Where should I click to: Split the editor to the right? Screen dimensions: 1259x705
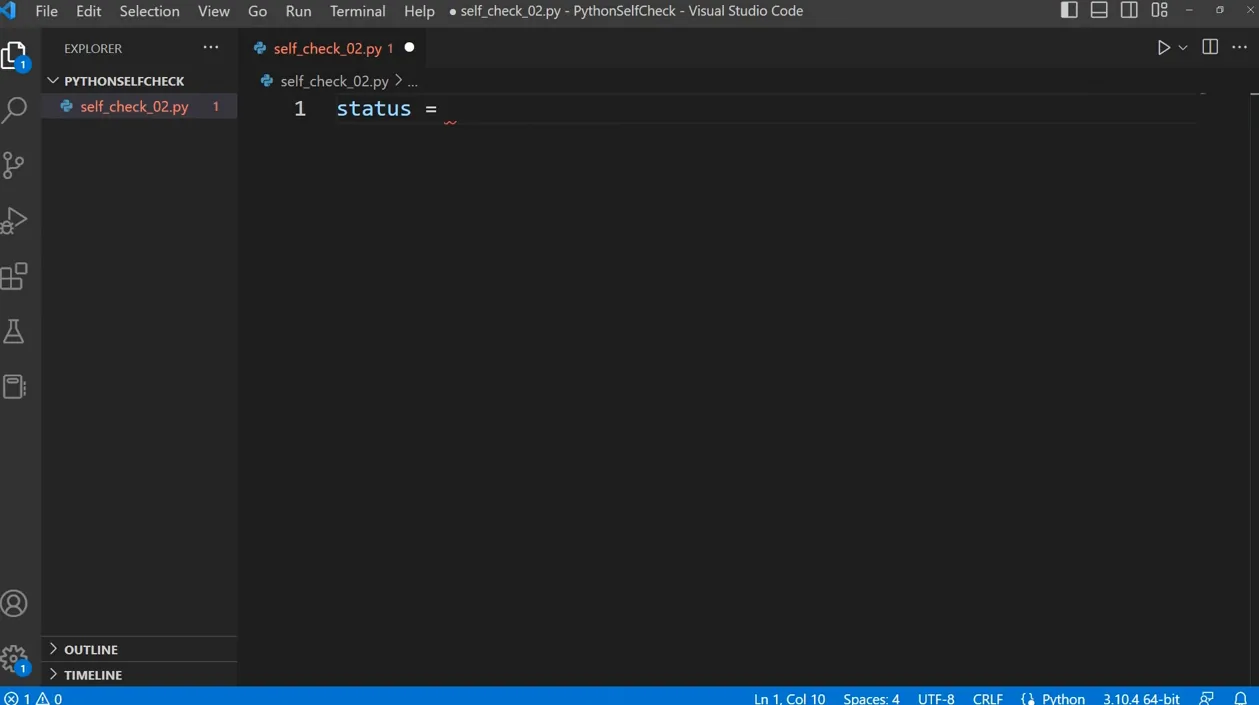(x=1210, y=47)
